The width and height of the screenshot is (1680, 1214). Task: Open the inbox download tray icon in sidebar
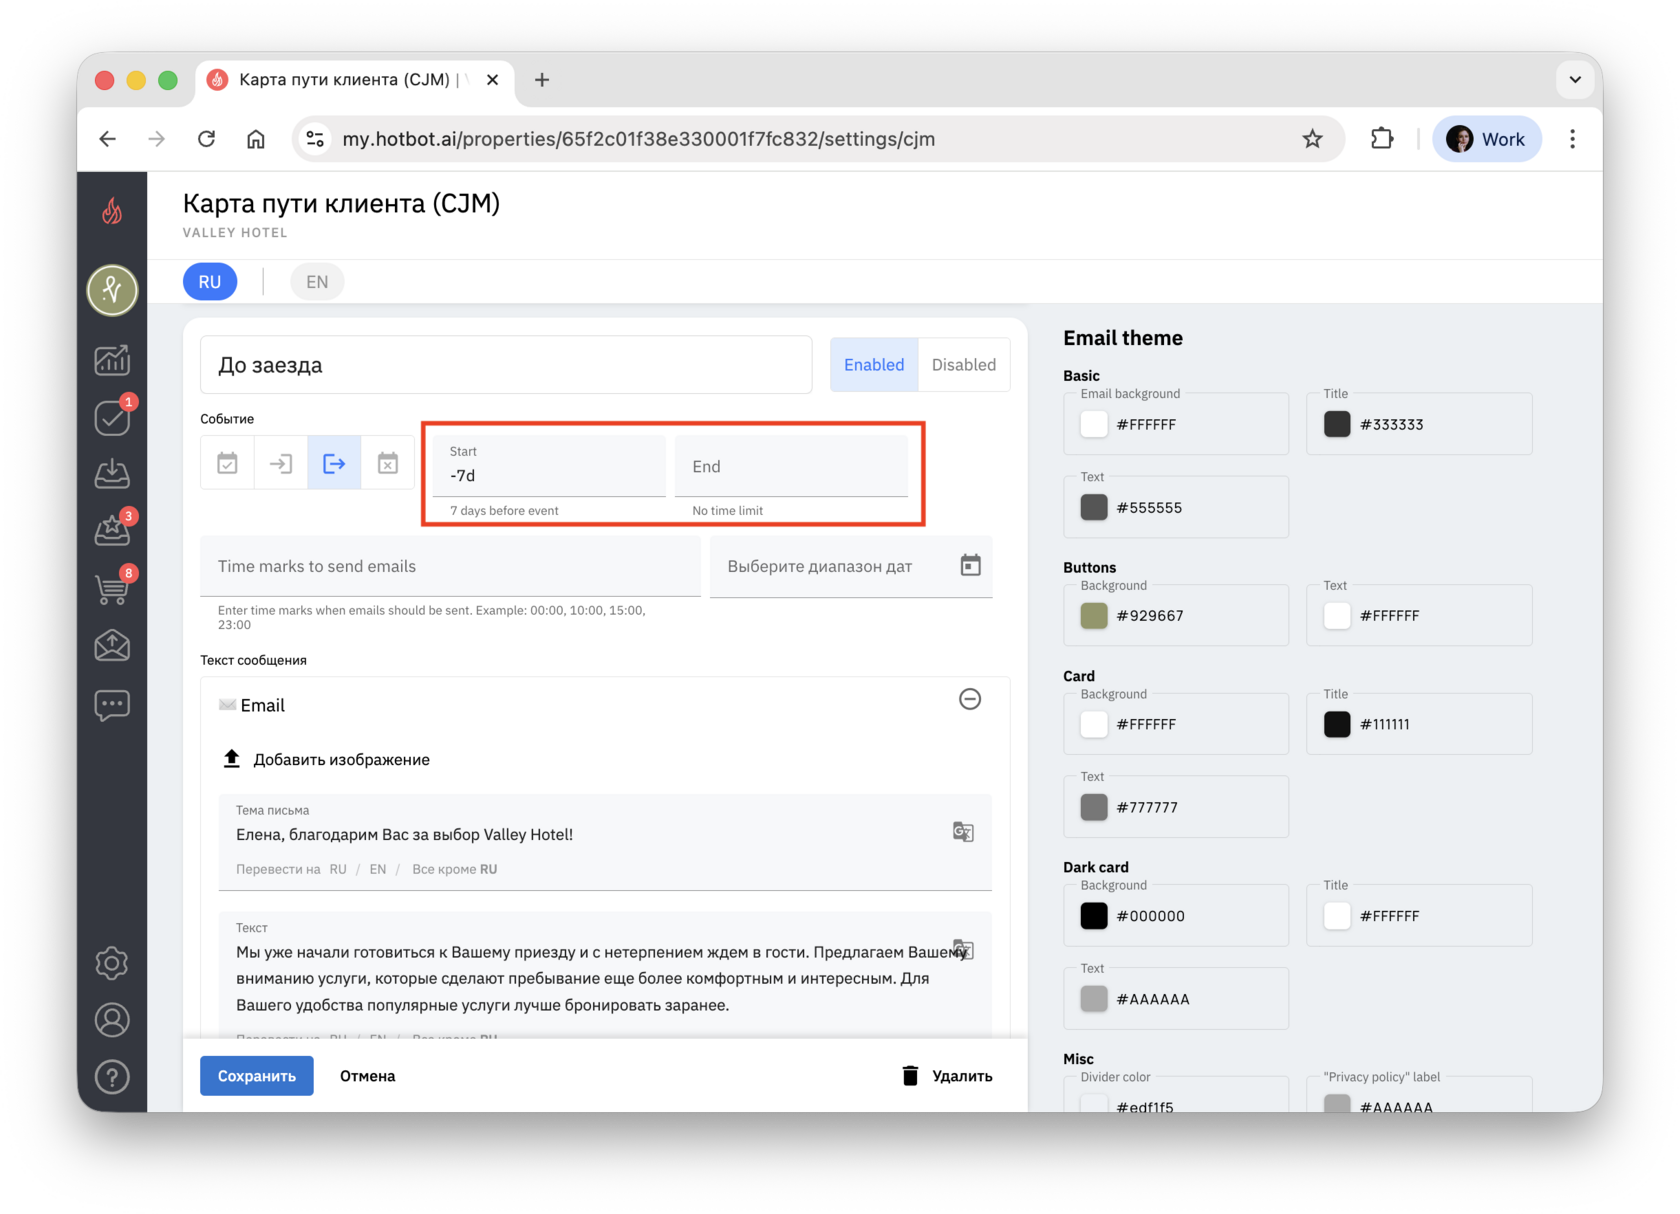[112, 473]
